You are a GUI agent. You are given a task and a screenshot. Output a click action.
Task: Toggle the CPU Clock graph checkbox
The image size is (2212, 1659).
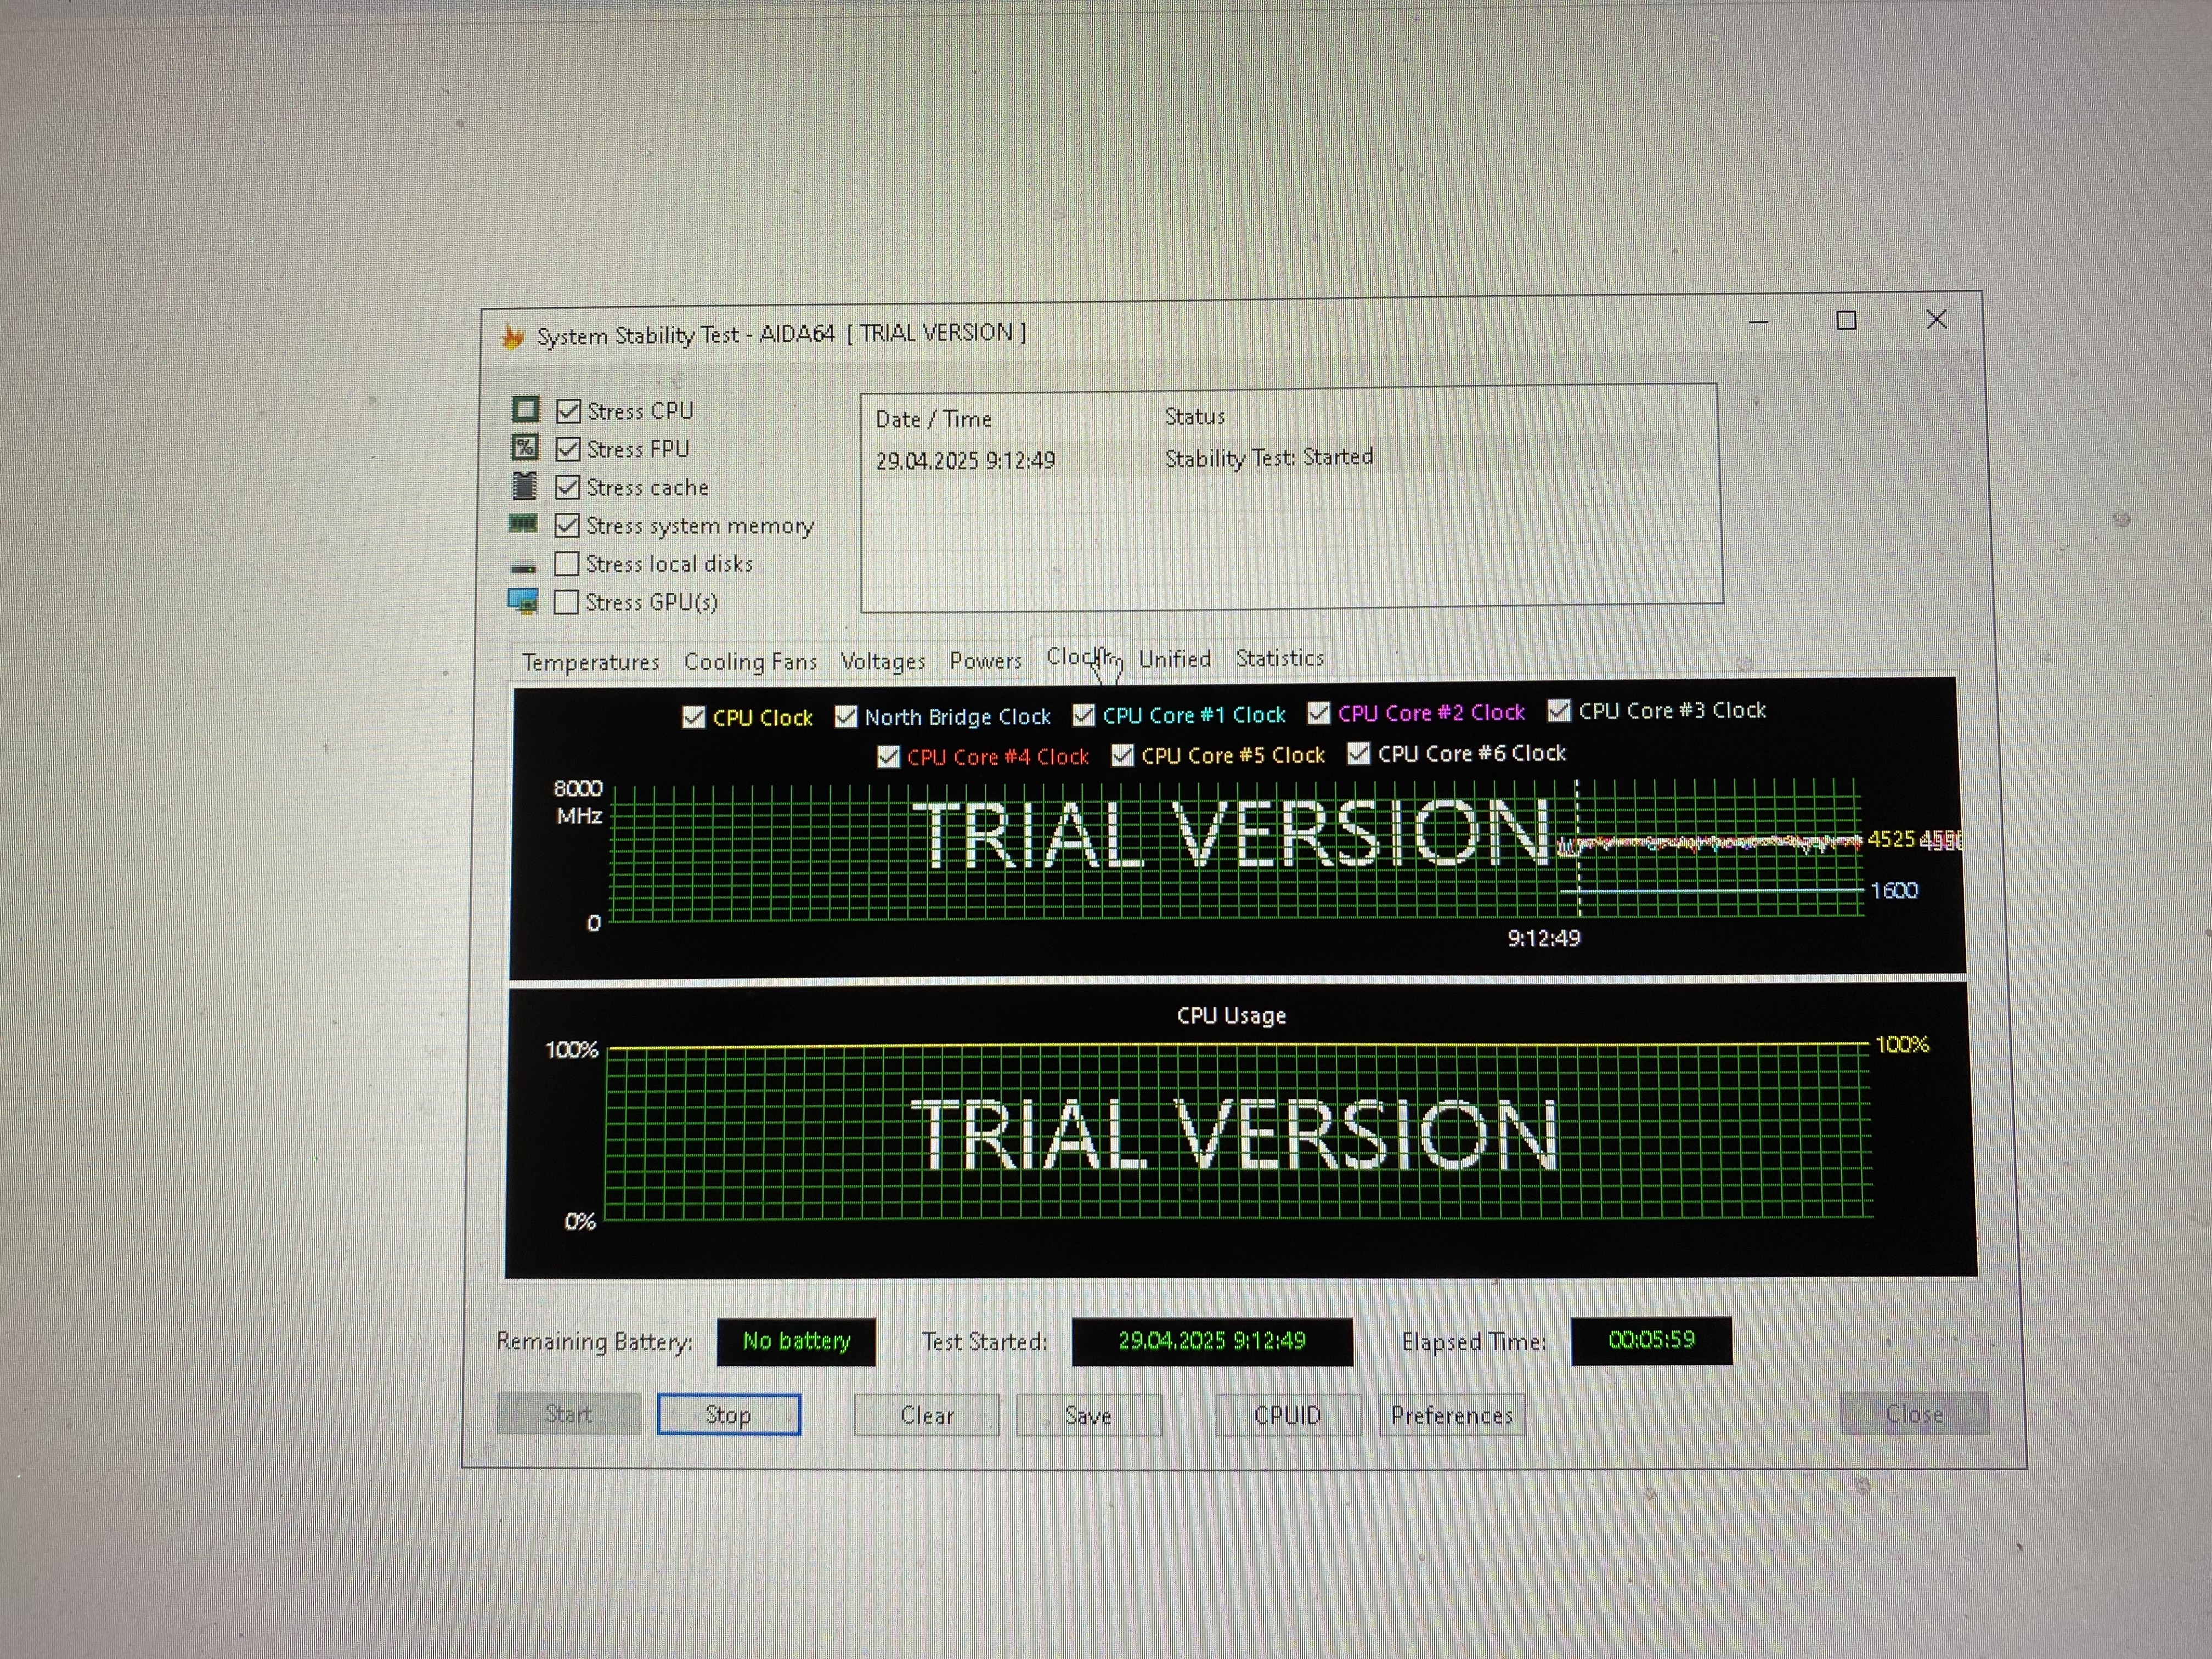693,718
